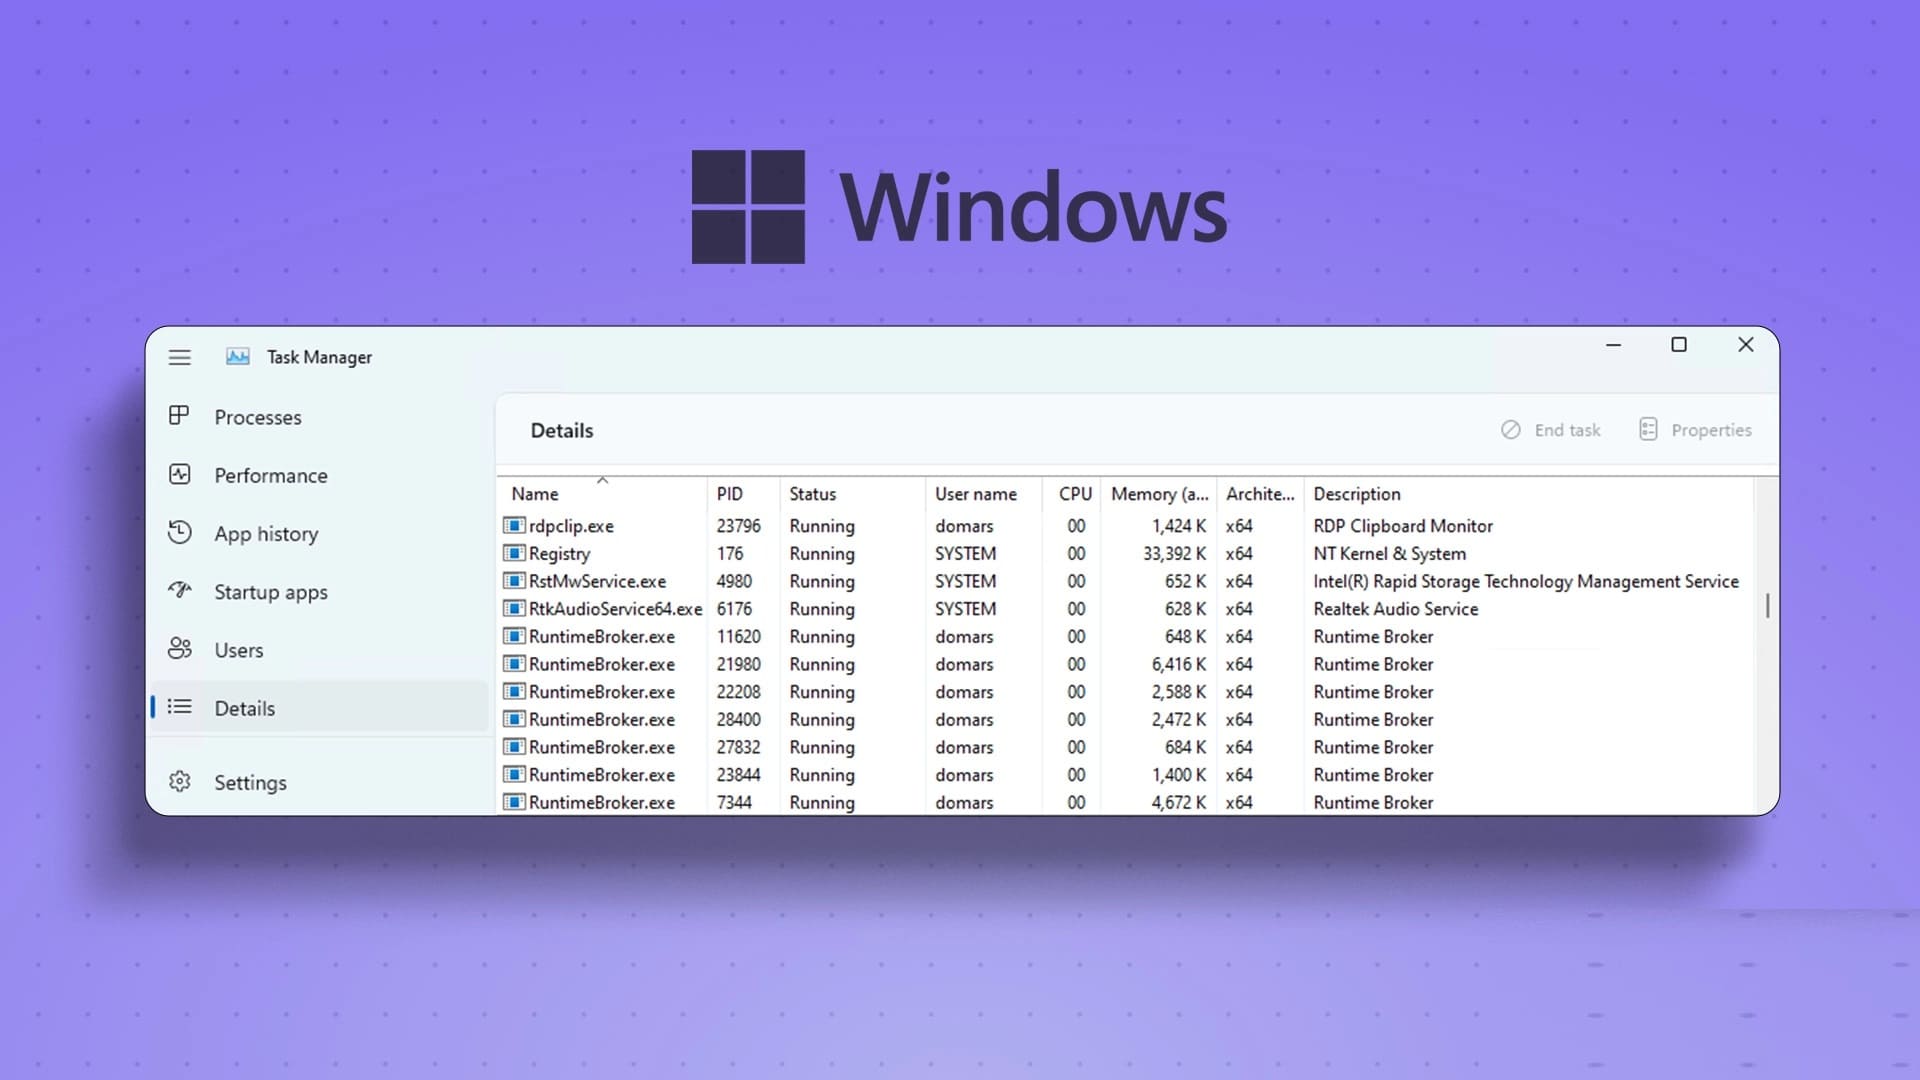Click the sort arrow above Name column
Image resolution: width=1920 pixels, height=1080 pixels.
point(602,481)
